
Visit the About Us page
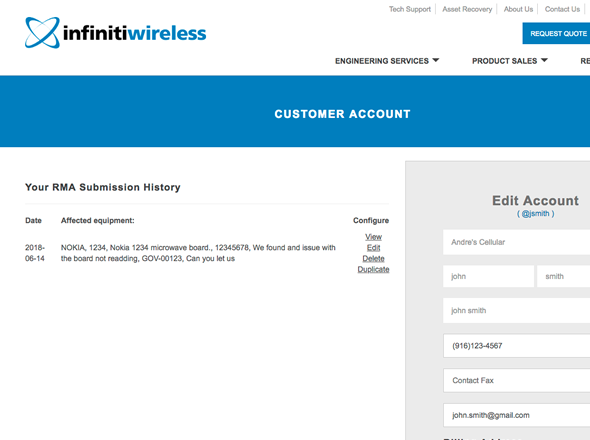point(518,9)
